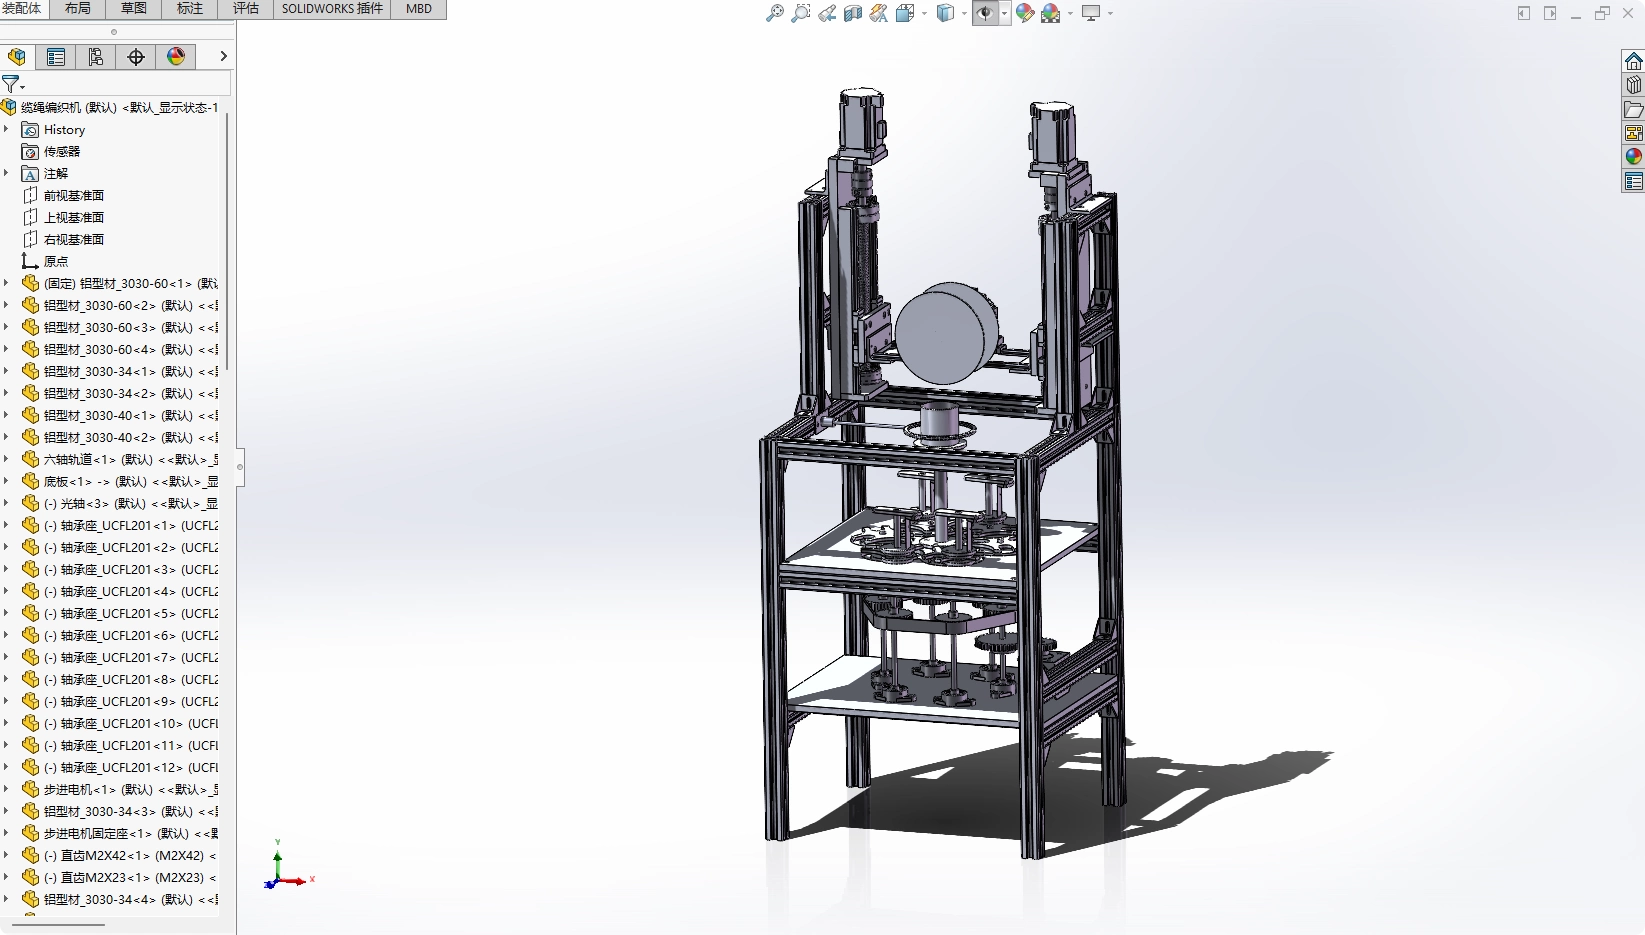Open the Appearances task pane color ball icon

click(1634, 157)
